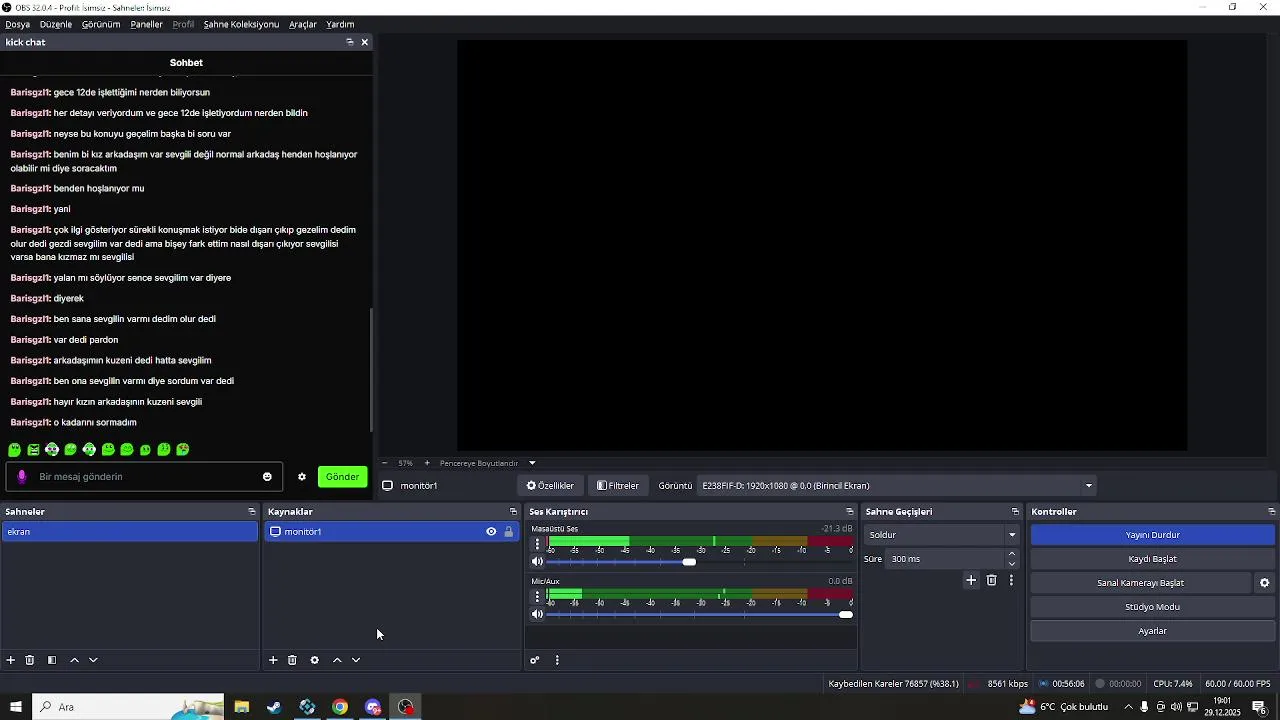
Task: Open advanced audio properties gears icon
Action: (x=535, y=660)
